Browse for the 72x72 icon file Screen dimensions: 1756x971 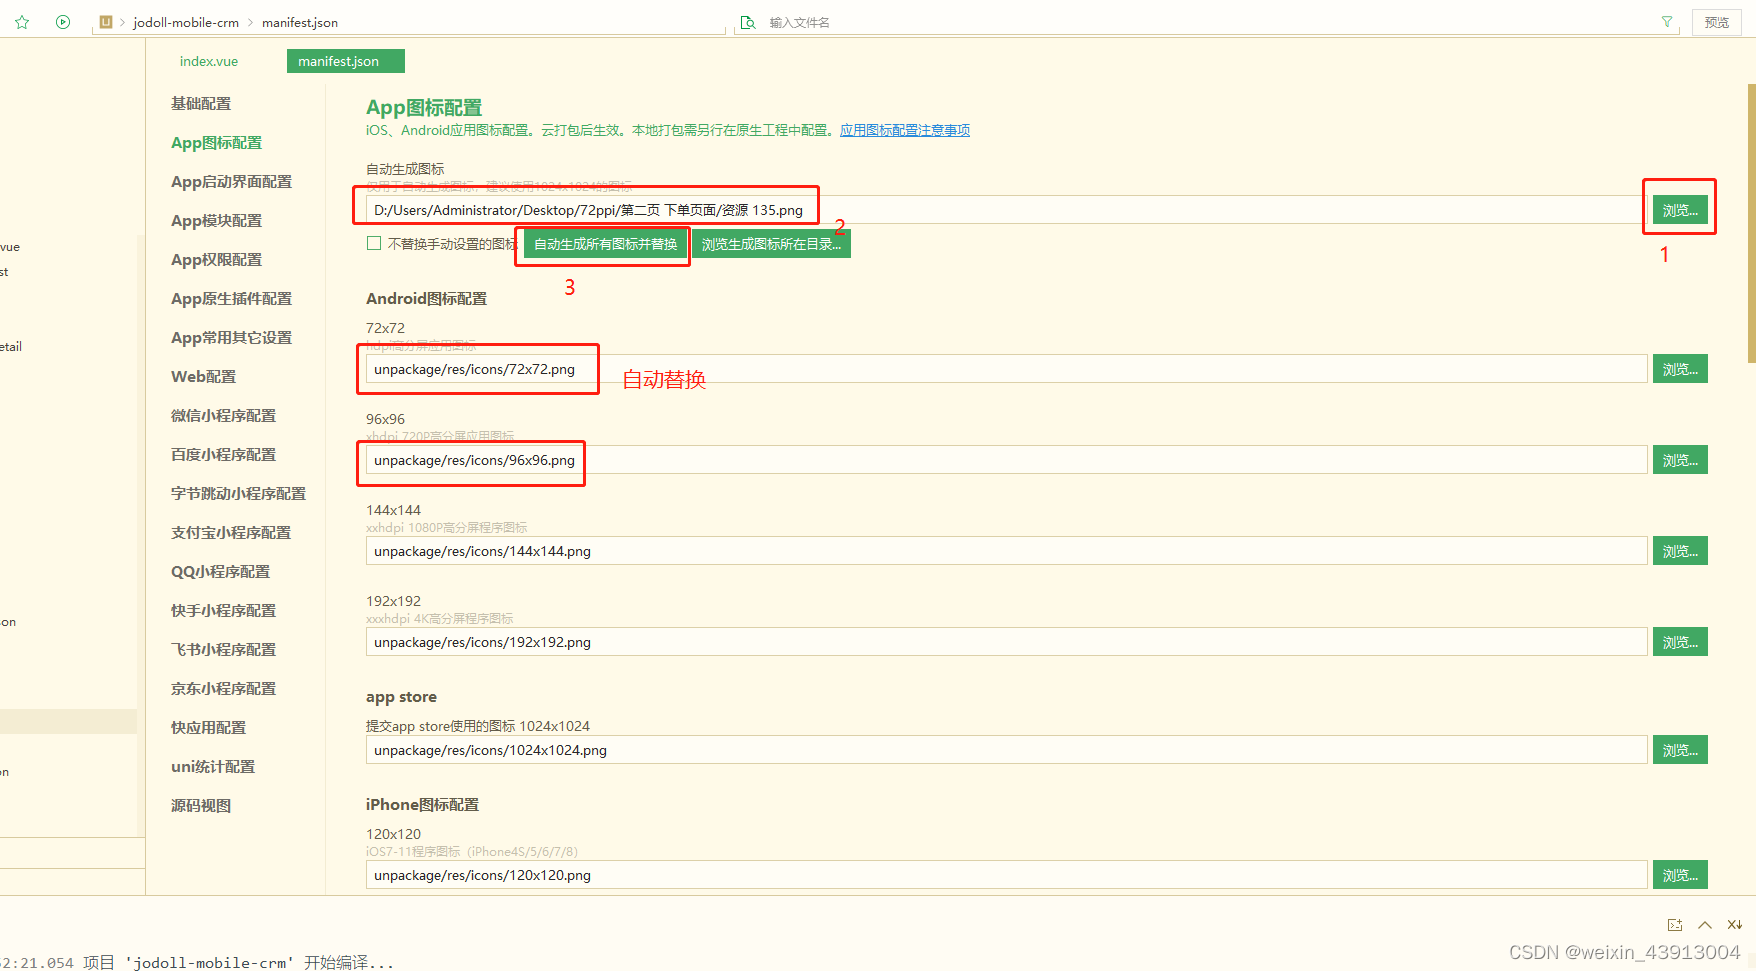[x=1680, y=369]
